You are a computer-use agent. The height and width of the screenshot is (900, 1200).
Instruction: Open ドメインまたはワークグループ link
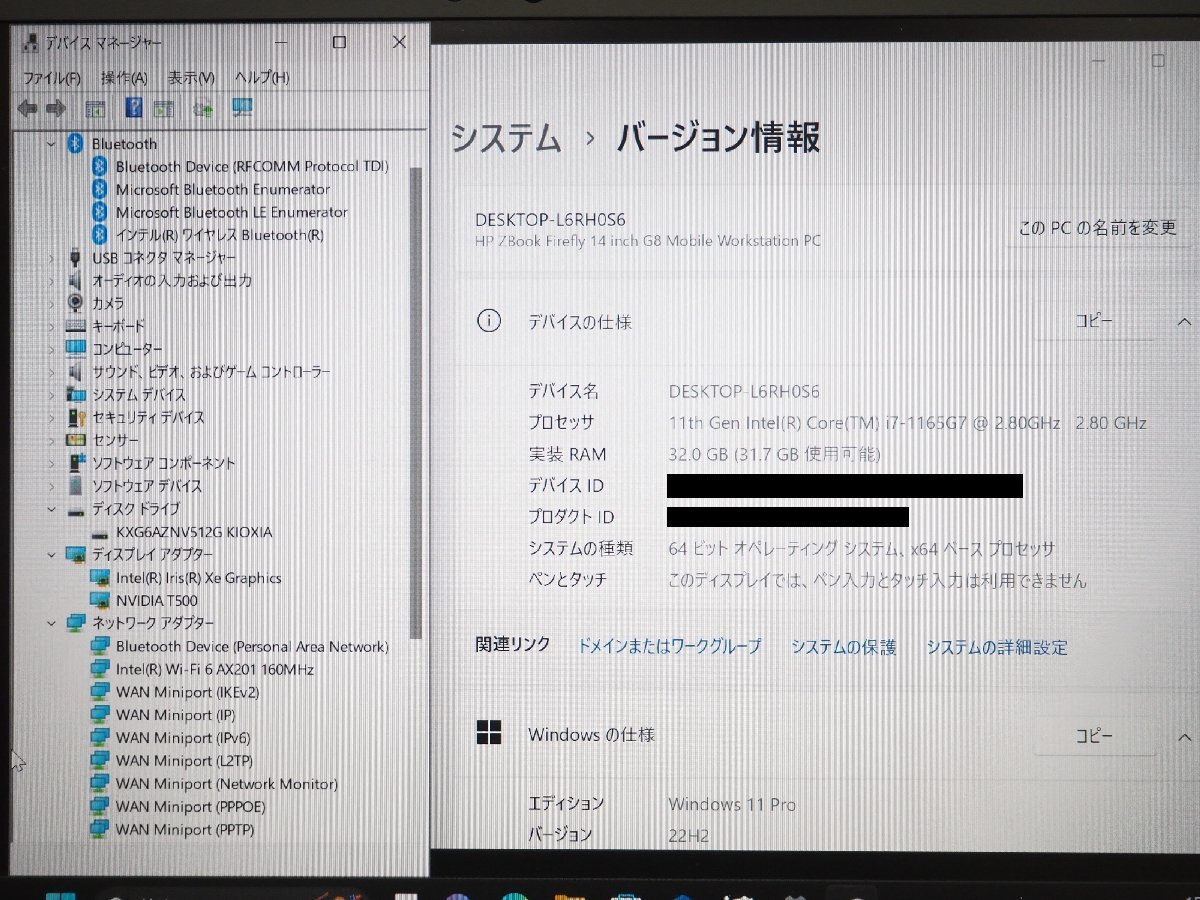pyautogui.click(x=669, y=647)
